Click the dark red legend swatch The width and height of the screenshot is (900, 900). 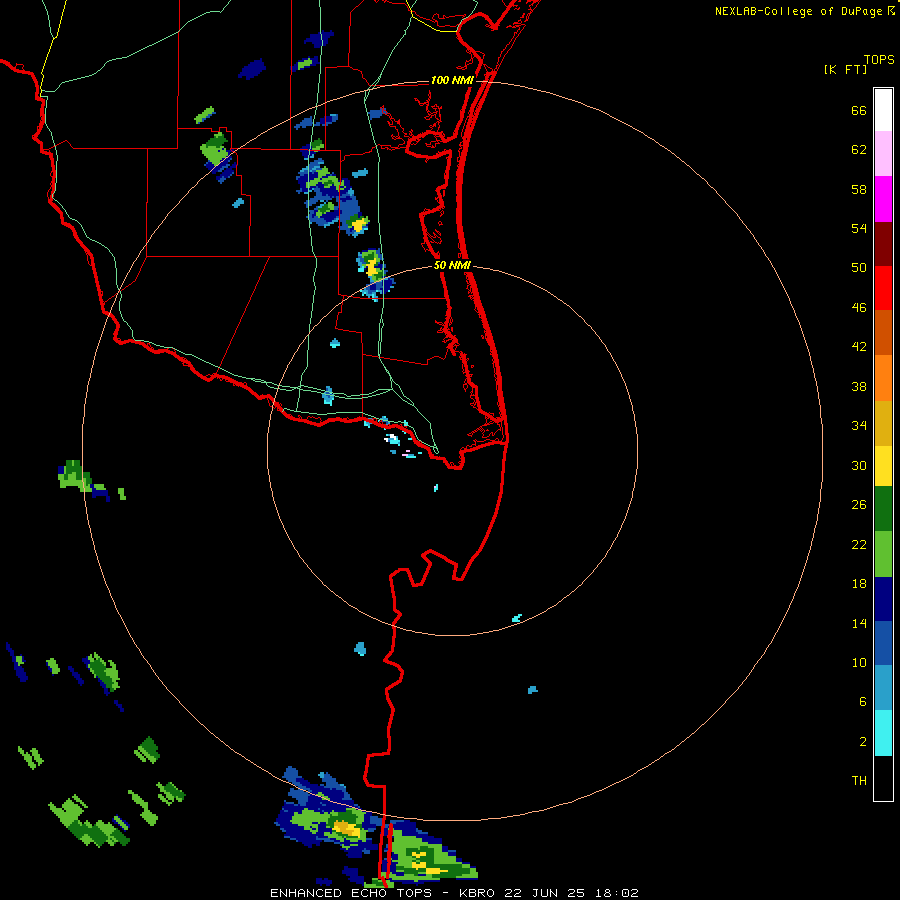tap(883, 244)
